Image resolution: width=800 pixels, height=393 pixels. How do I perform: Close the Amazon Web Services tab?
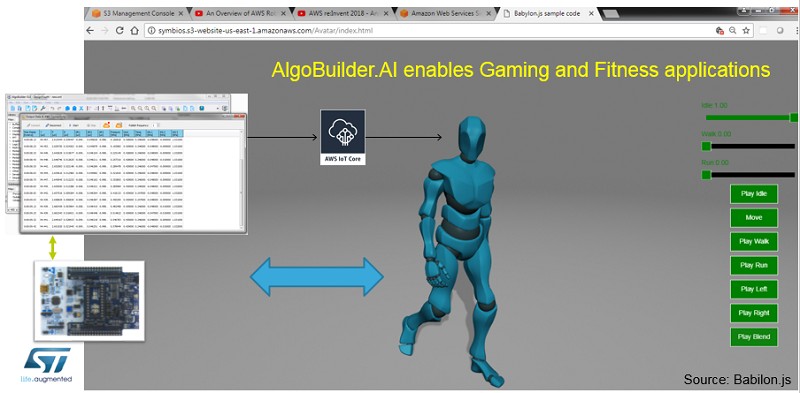click(x=489, y=14)
